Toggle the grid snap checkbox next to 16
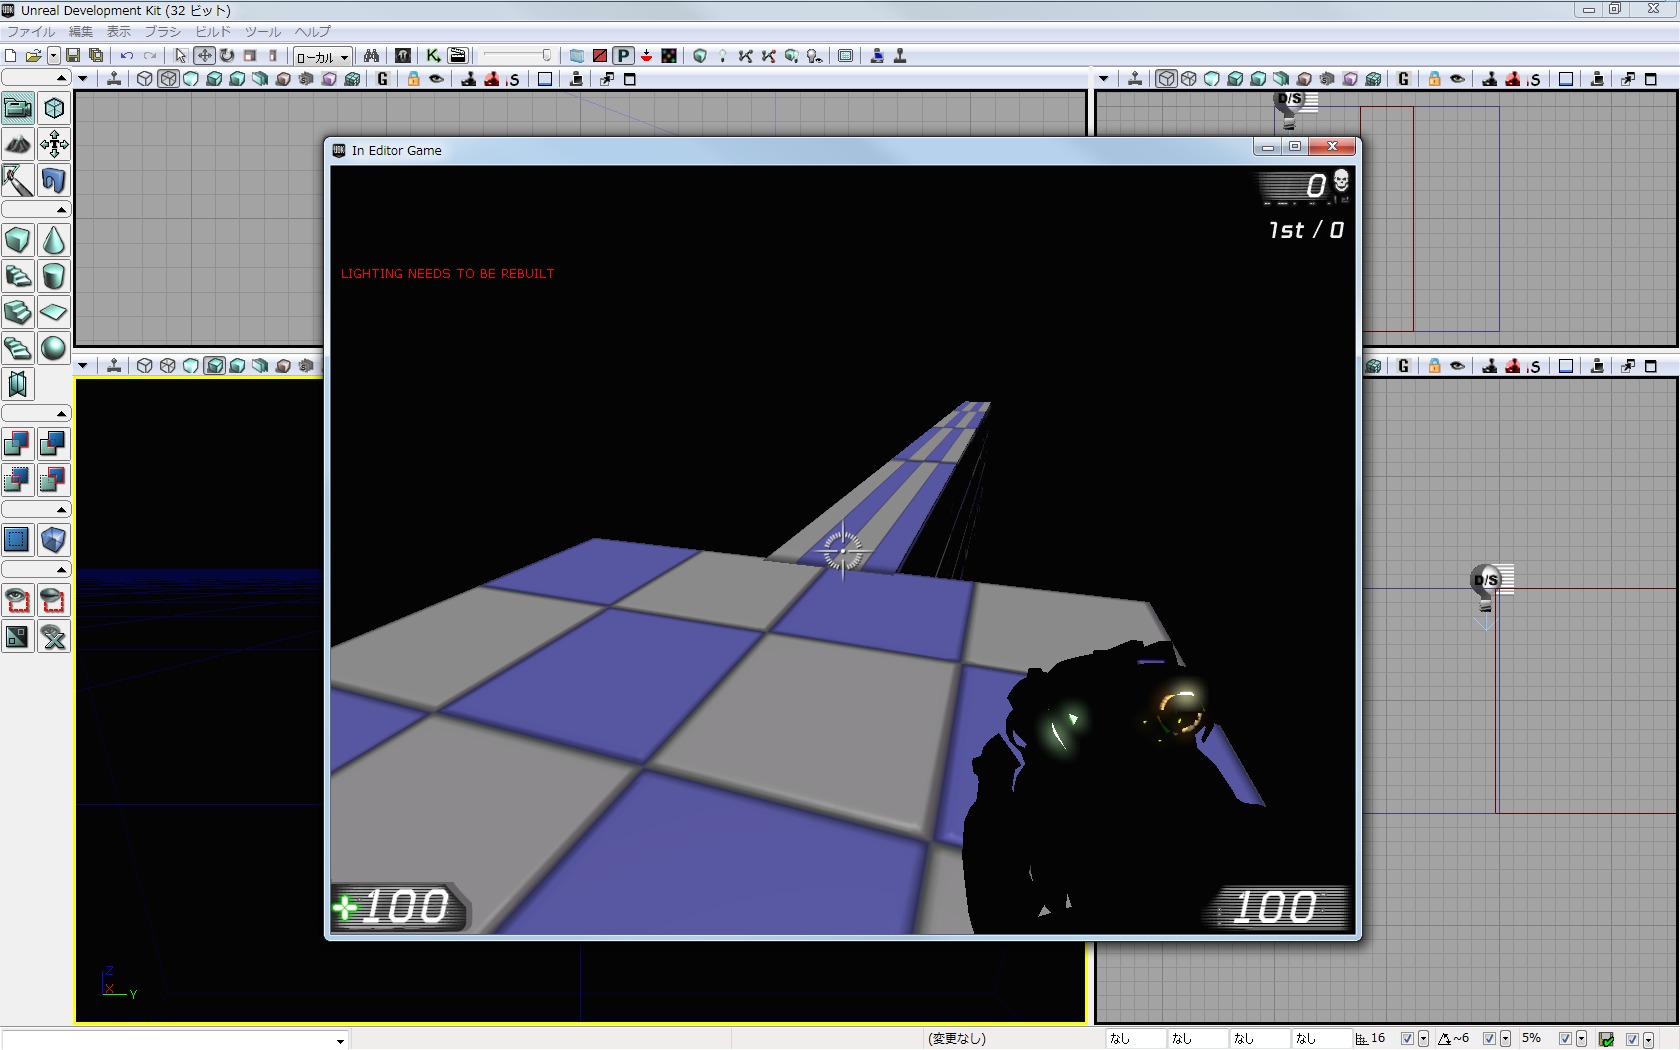Image resolution: width=1680 pixels, height=1050 pixels. tap(1407, 1039)
